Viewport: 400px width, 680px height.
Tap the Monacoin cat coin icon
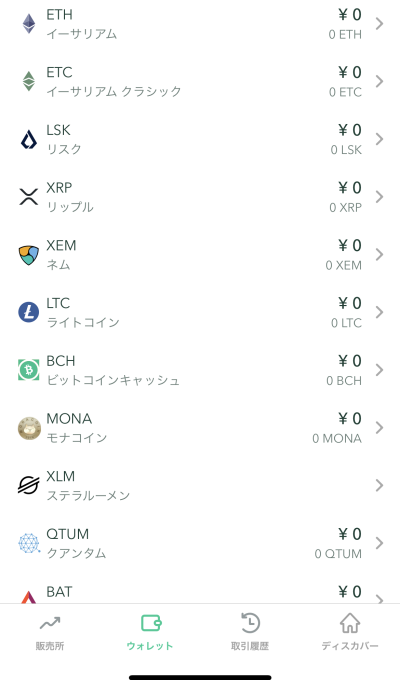pyautogui.click(x=29, y=428)
